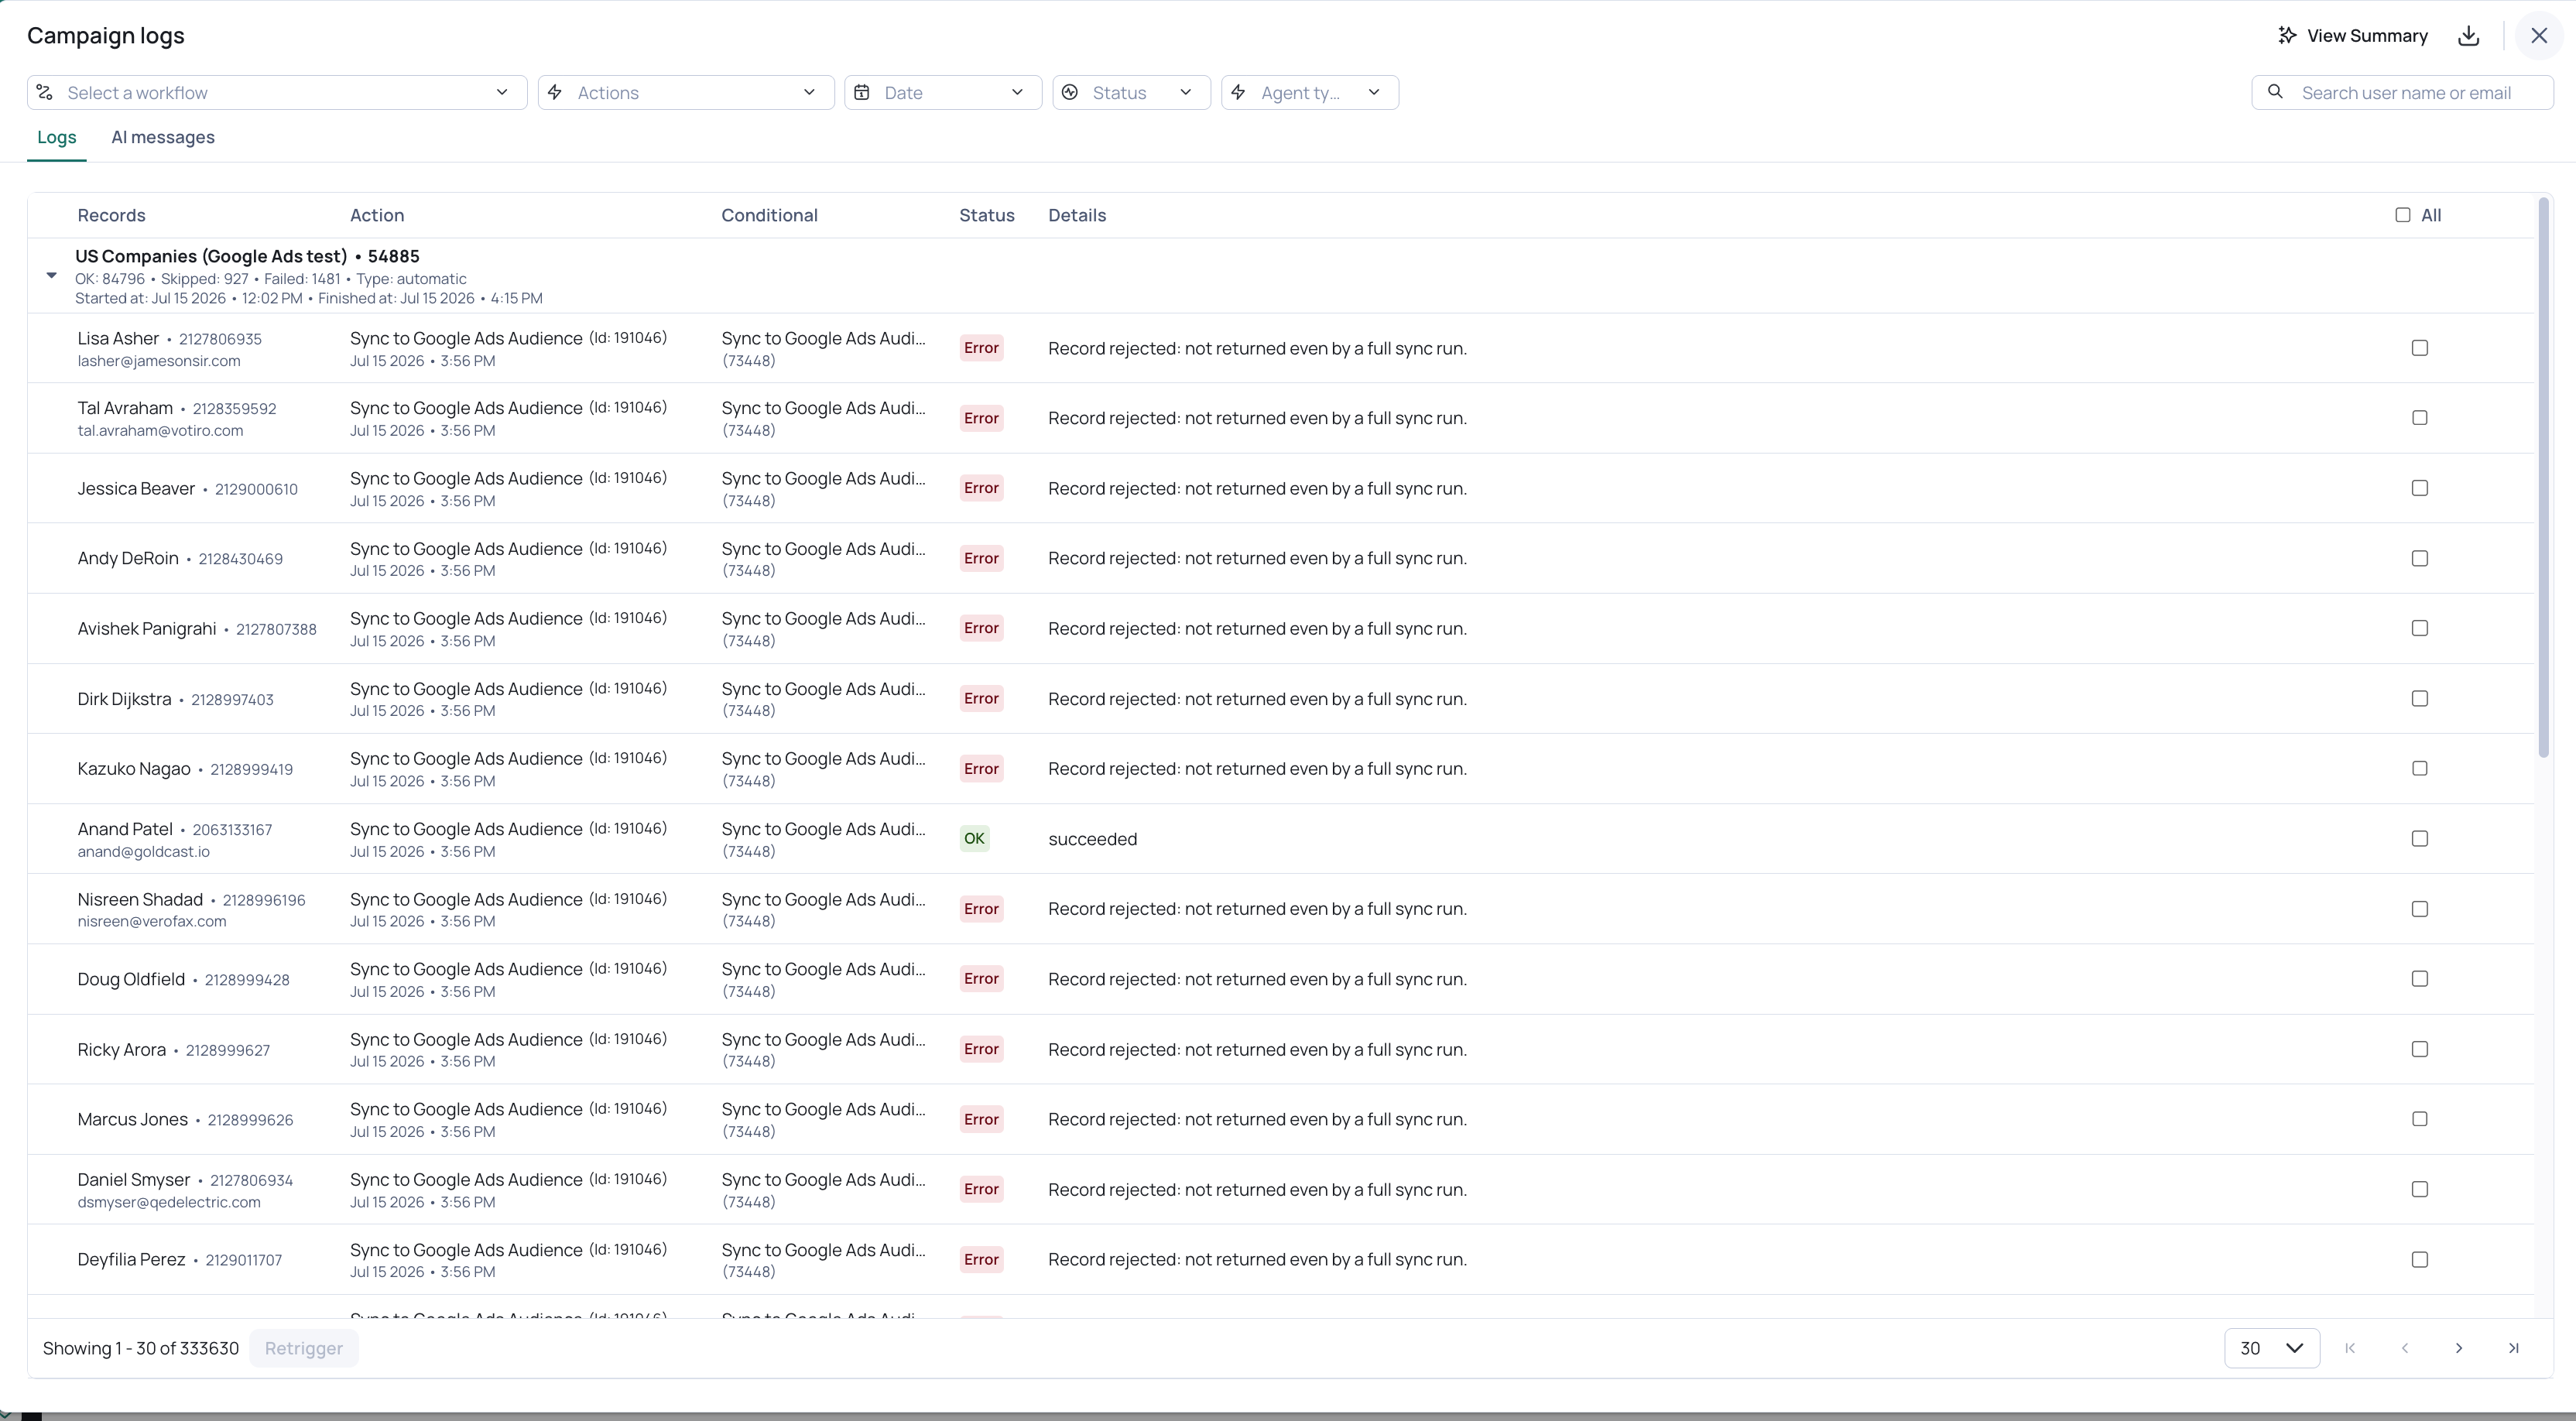Click the Retrigger button
The image size is (2576, 1421).
[304, 1348]
